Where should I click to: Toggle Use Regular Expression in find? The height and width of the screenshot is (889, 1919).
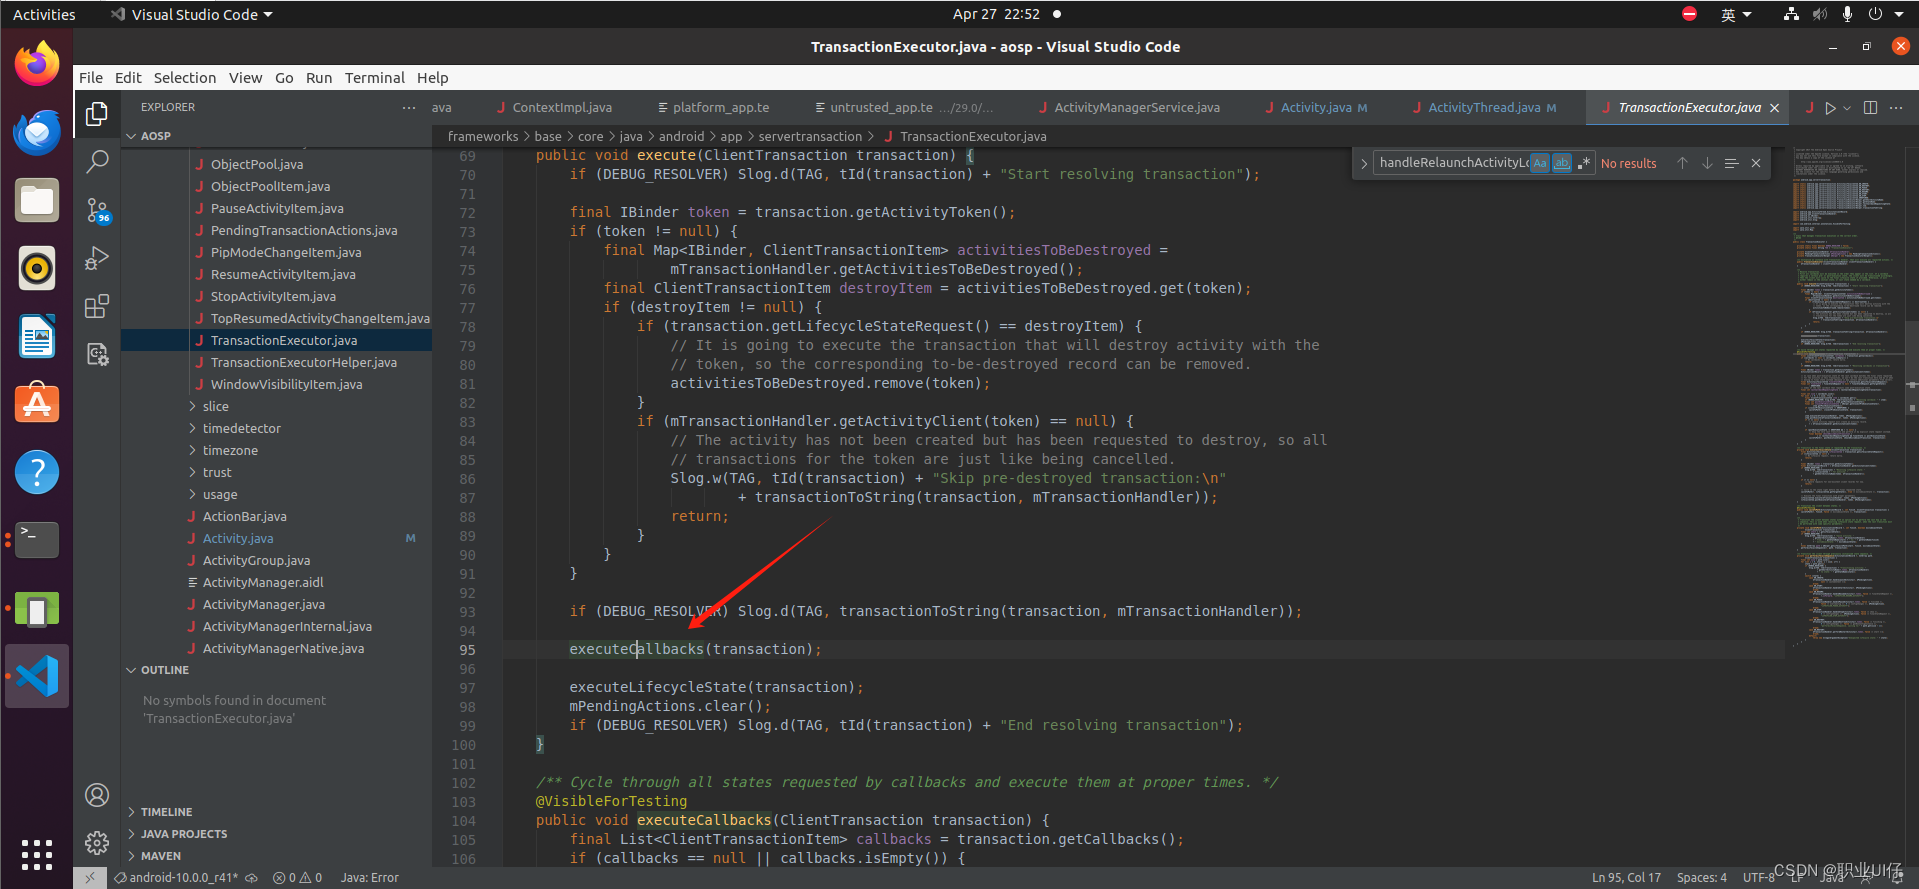(1583, 163)
